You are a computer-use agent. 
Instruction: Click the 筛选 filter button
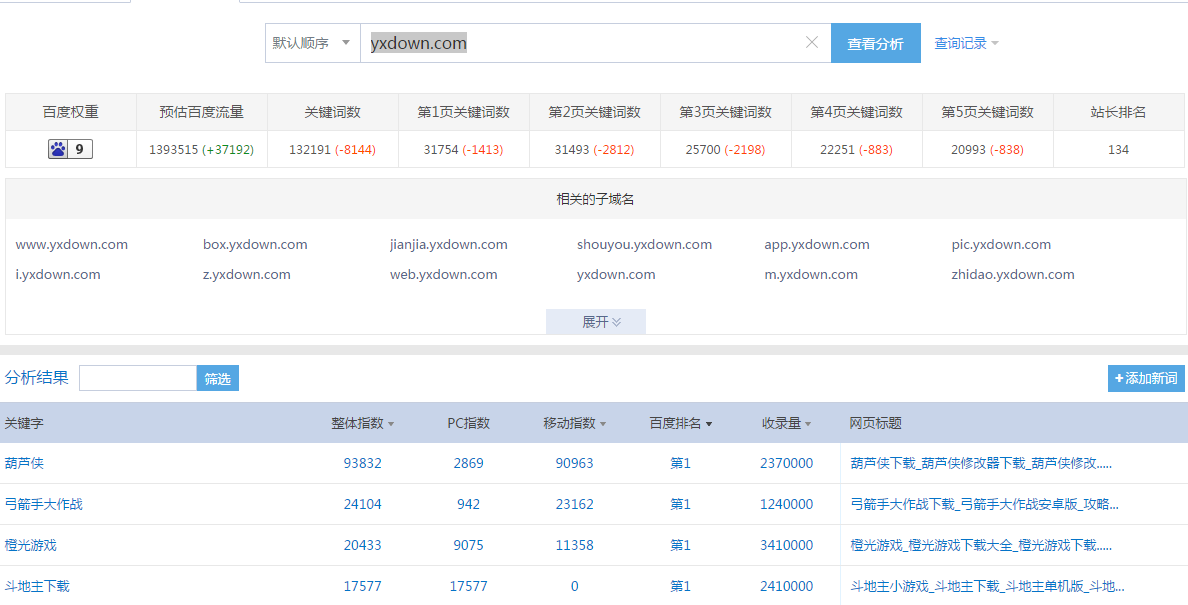tap(217, 379)
